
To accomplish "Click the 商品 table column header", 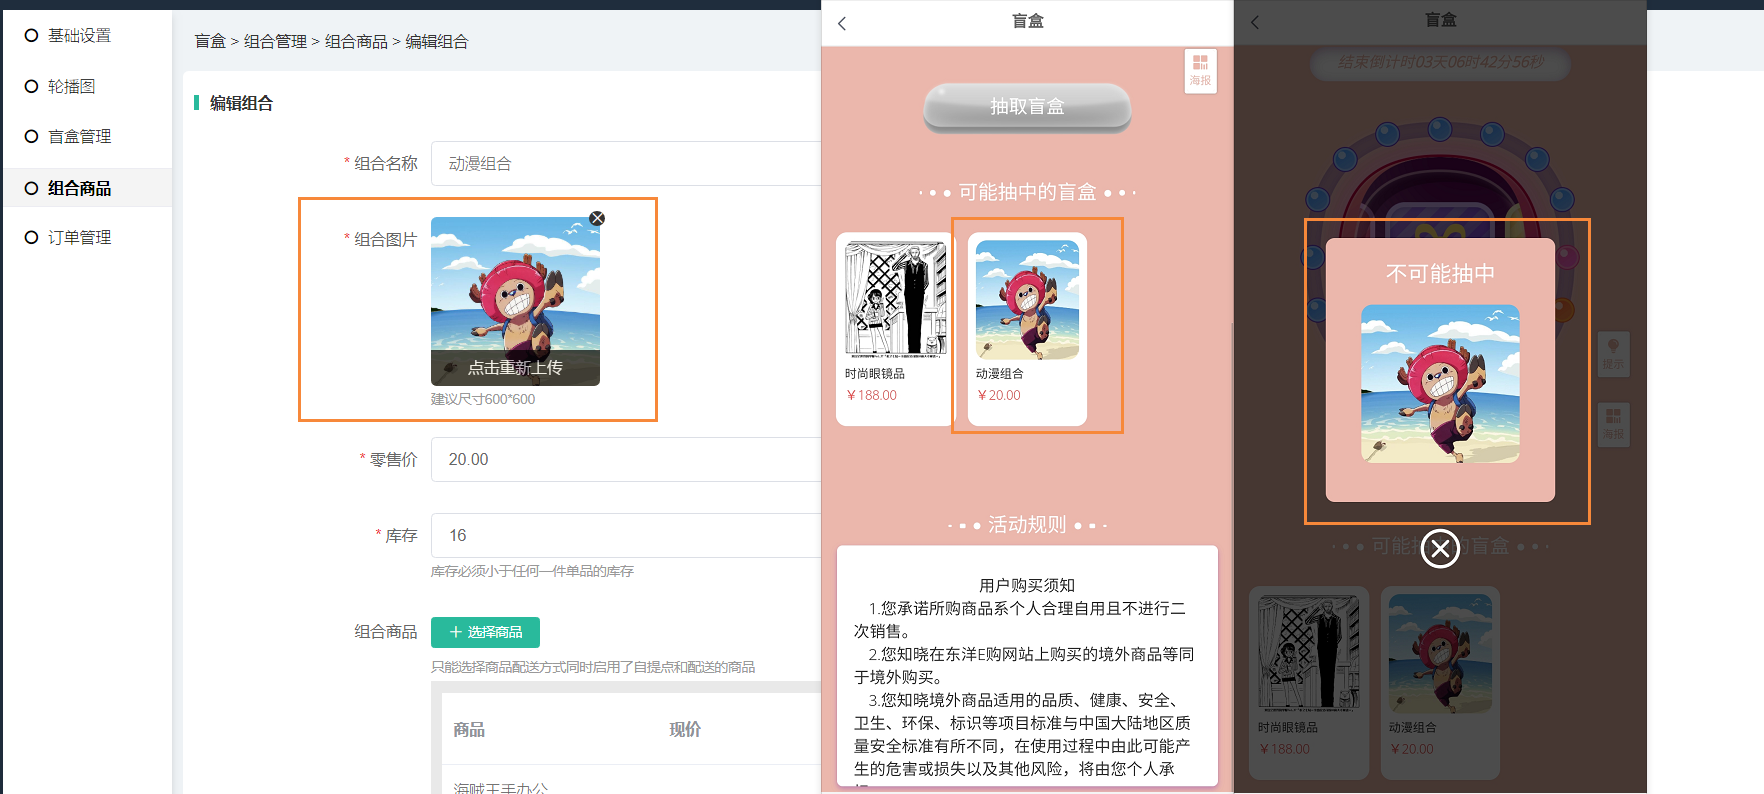I will 469,730.
